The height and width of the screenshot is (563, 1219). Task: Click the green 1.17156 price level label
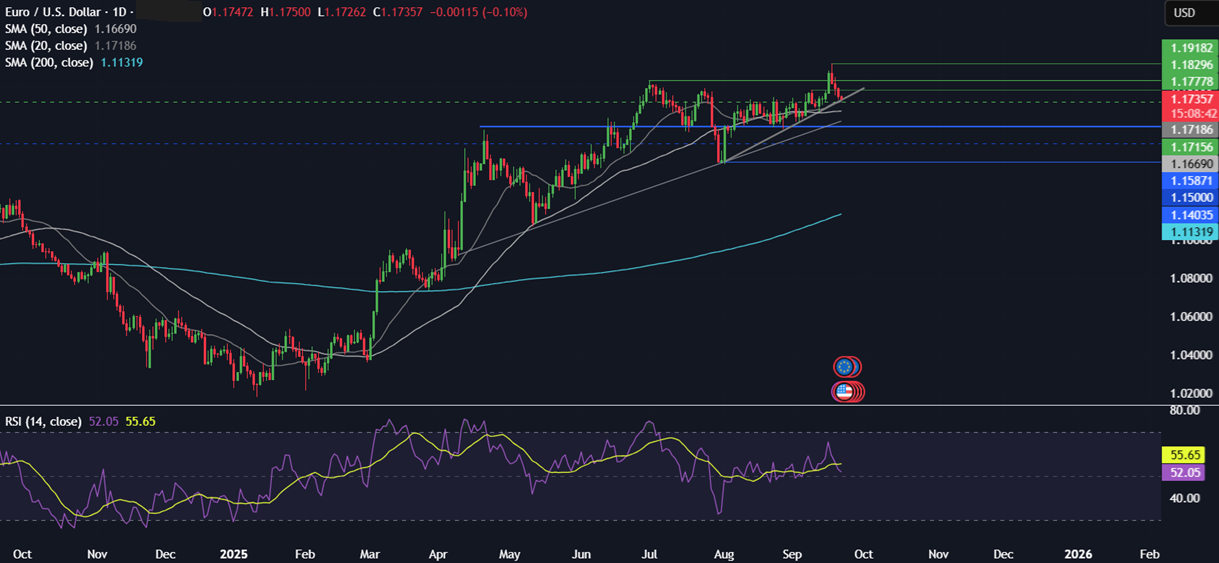click(1189, 146)
